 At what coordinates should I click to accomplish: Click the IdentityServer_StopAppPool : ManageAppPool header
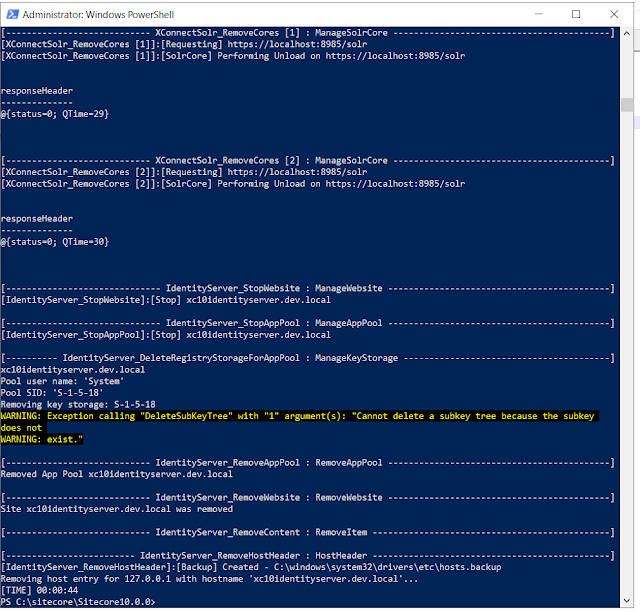[x=308, y=323]
